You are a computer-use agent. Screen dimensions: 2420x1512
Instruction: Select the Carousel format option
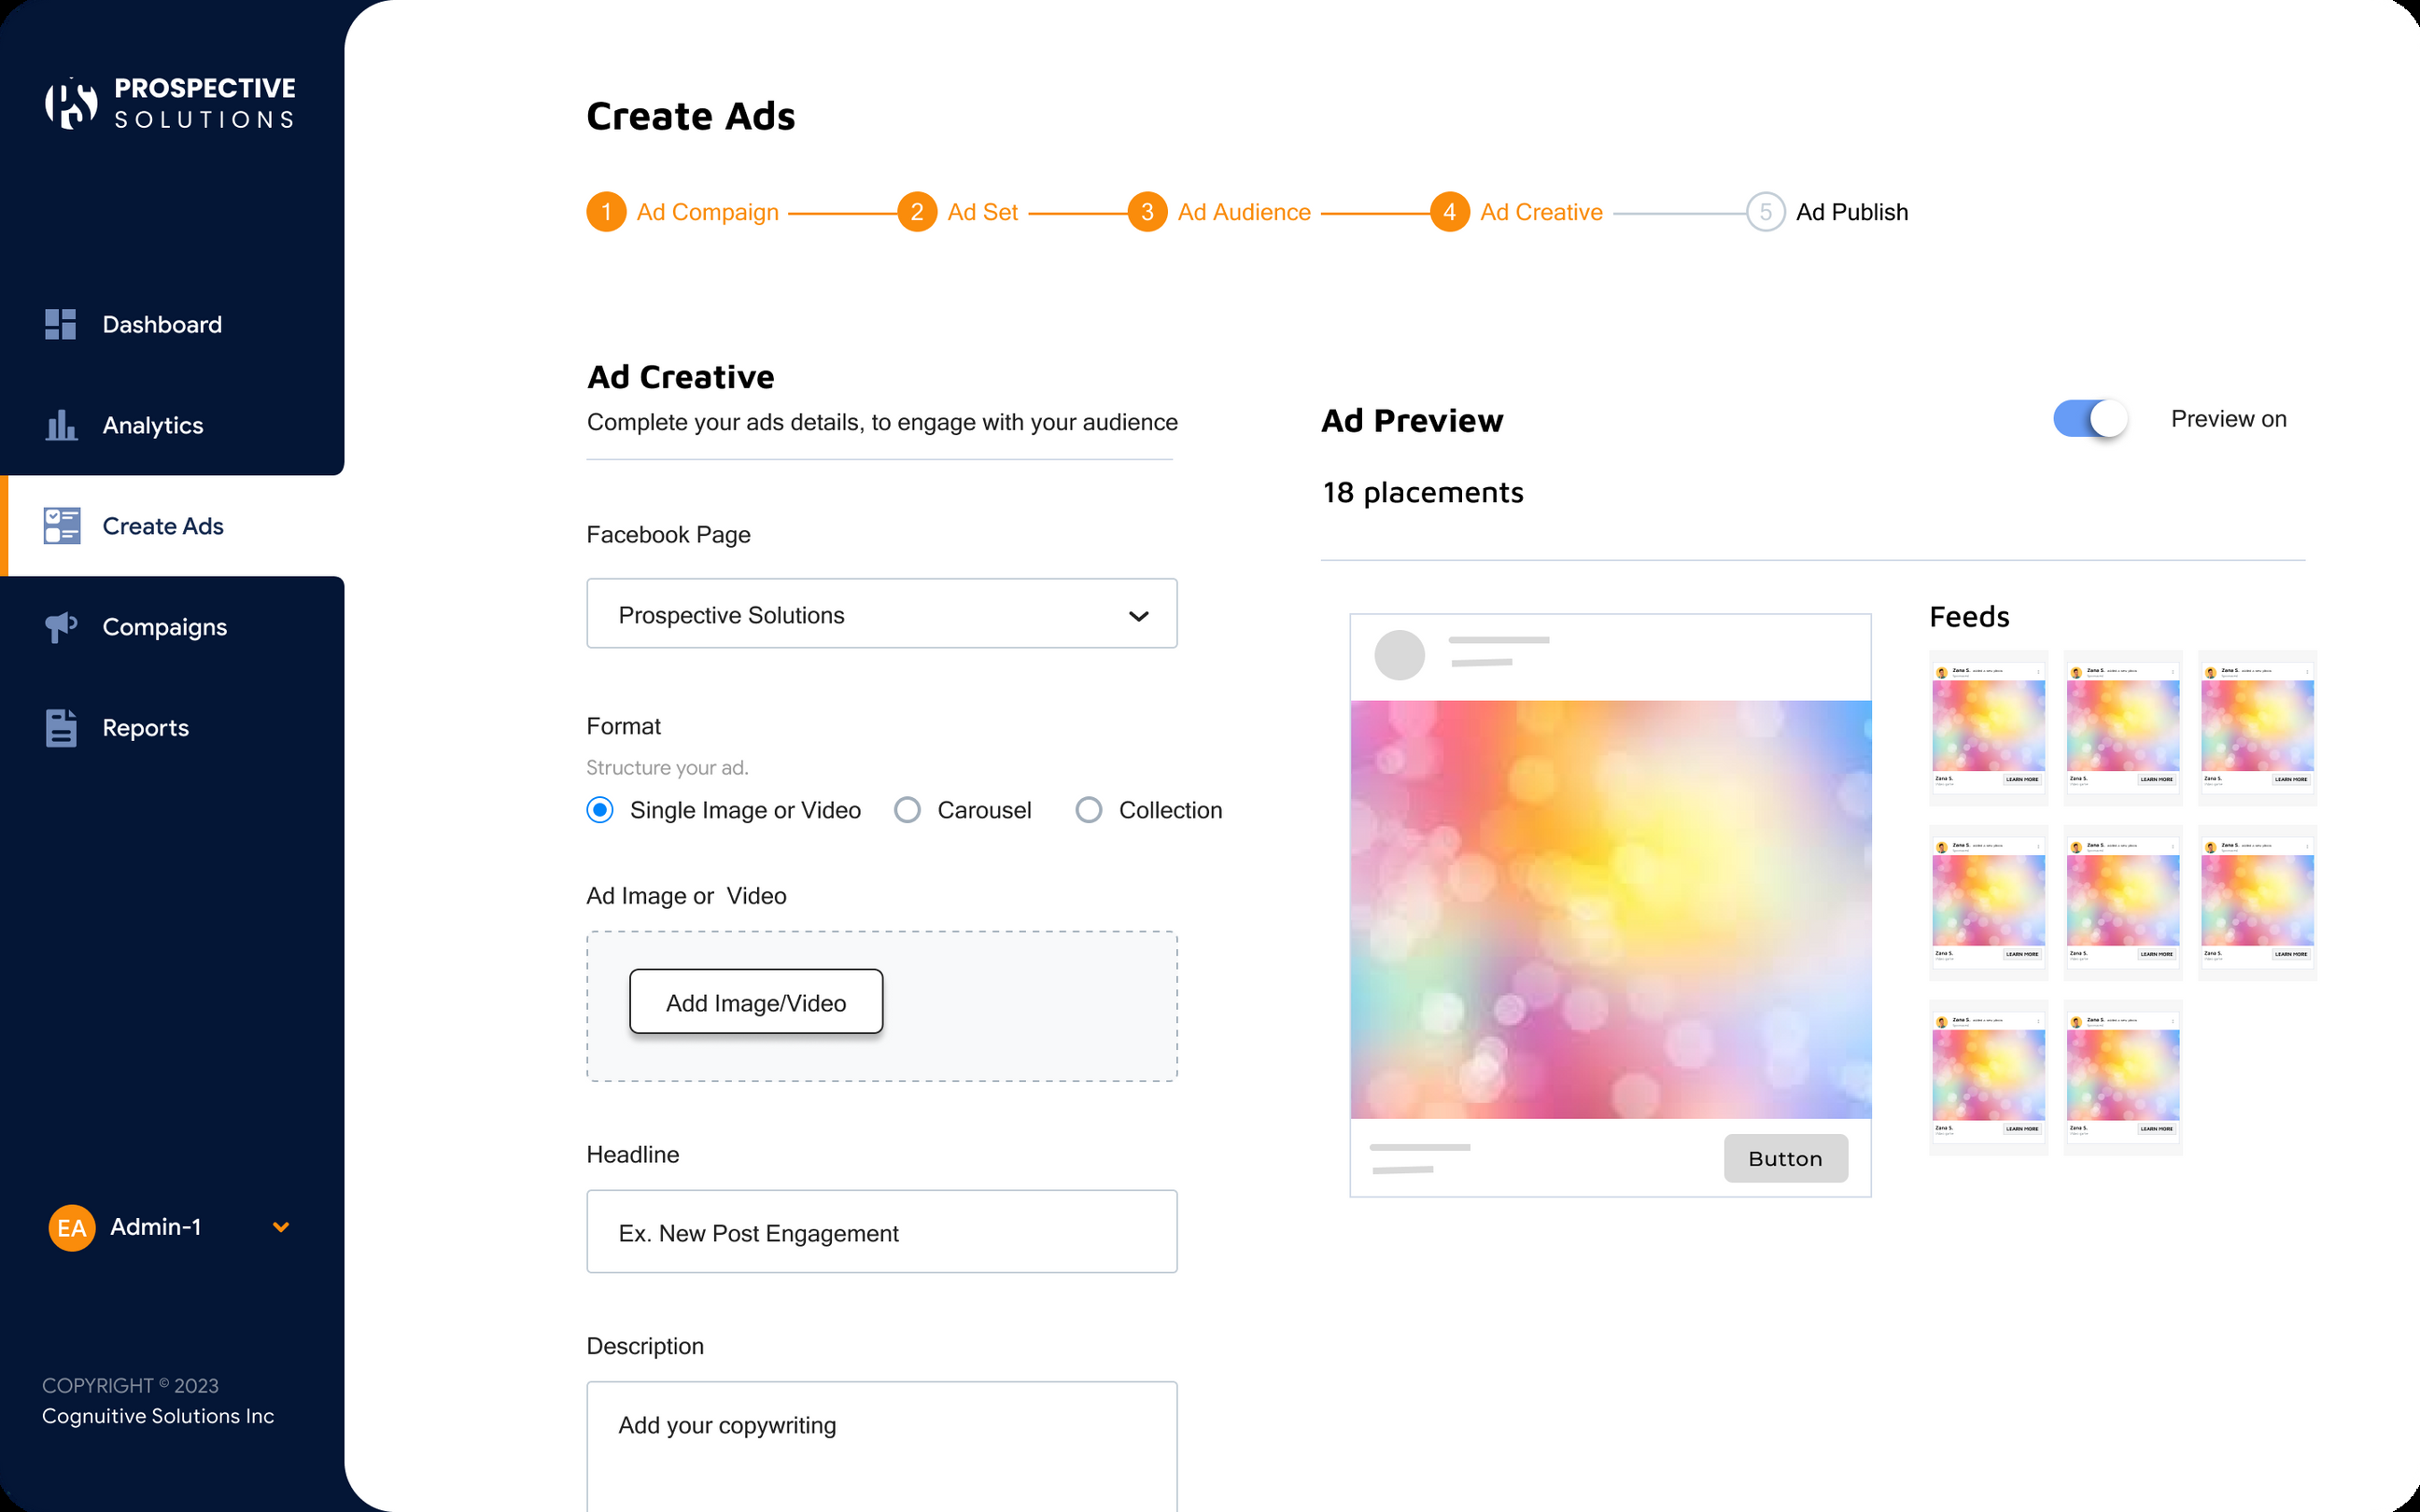(908, 810)
